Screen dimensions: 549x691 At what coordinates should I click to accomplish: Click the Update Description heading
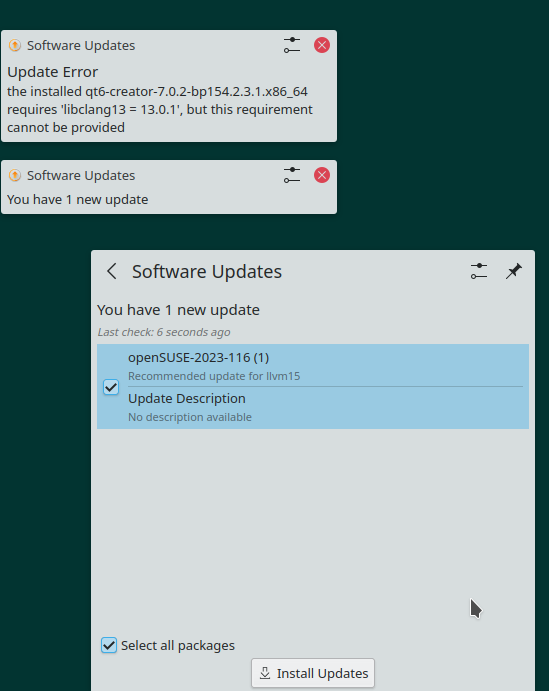click(x=187, y=398)
